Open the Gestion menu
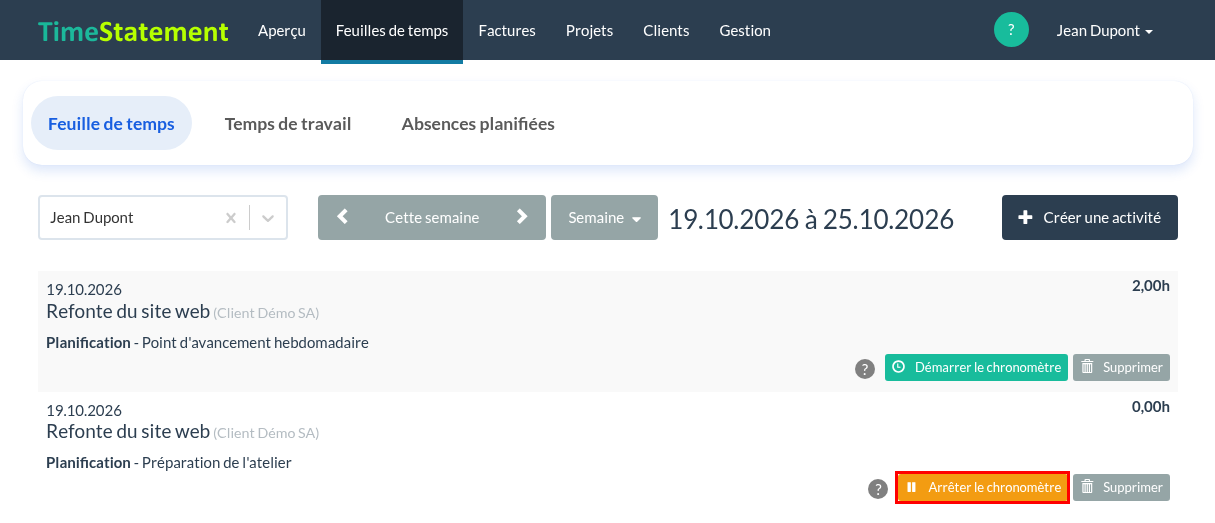Screen dimensions: 1215x523 coord(745,31)
